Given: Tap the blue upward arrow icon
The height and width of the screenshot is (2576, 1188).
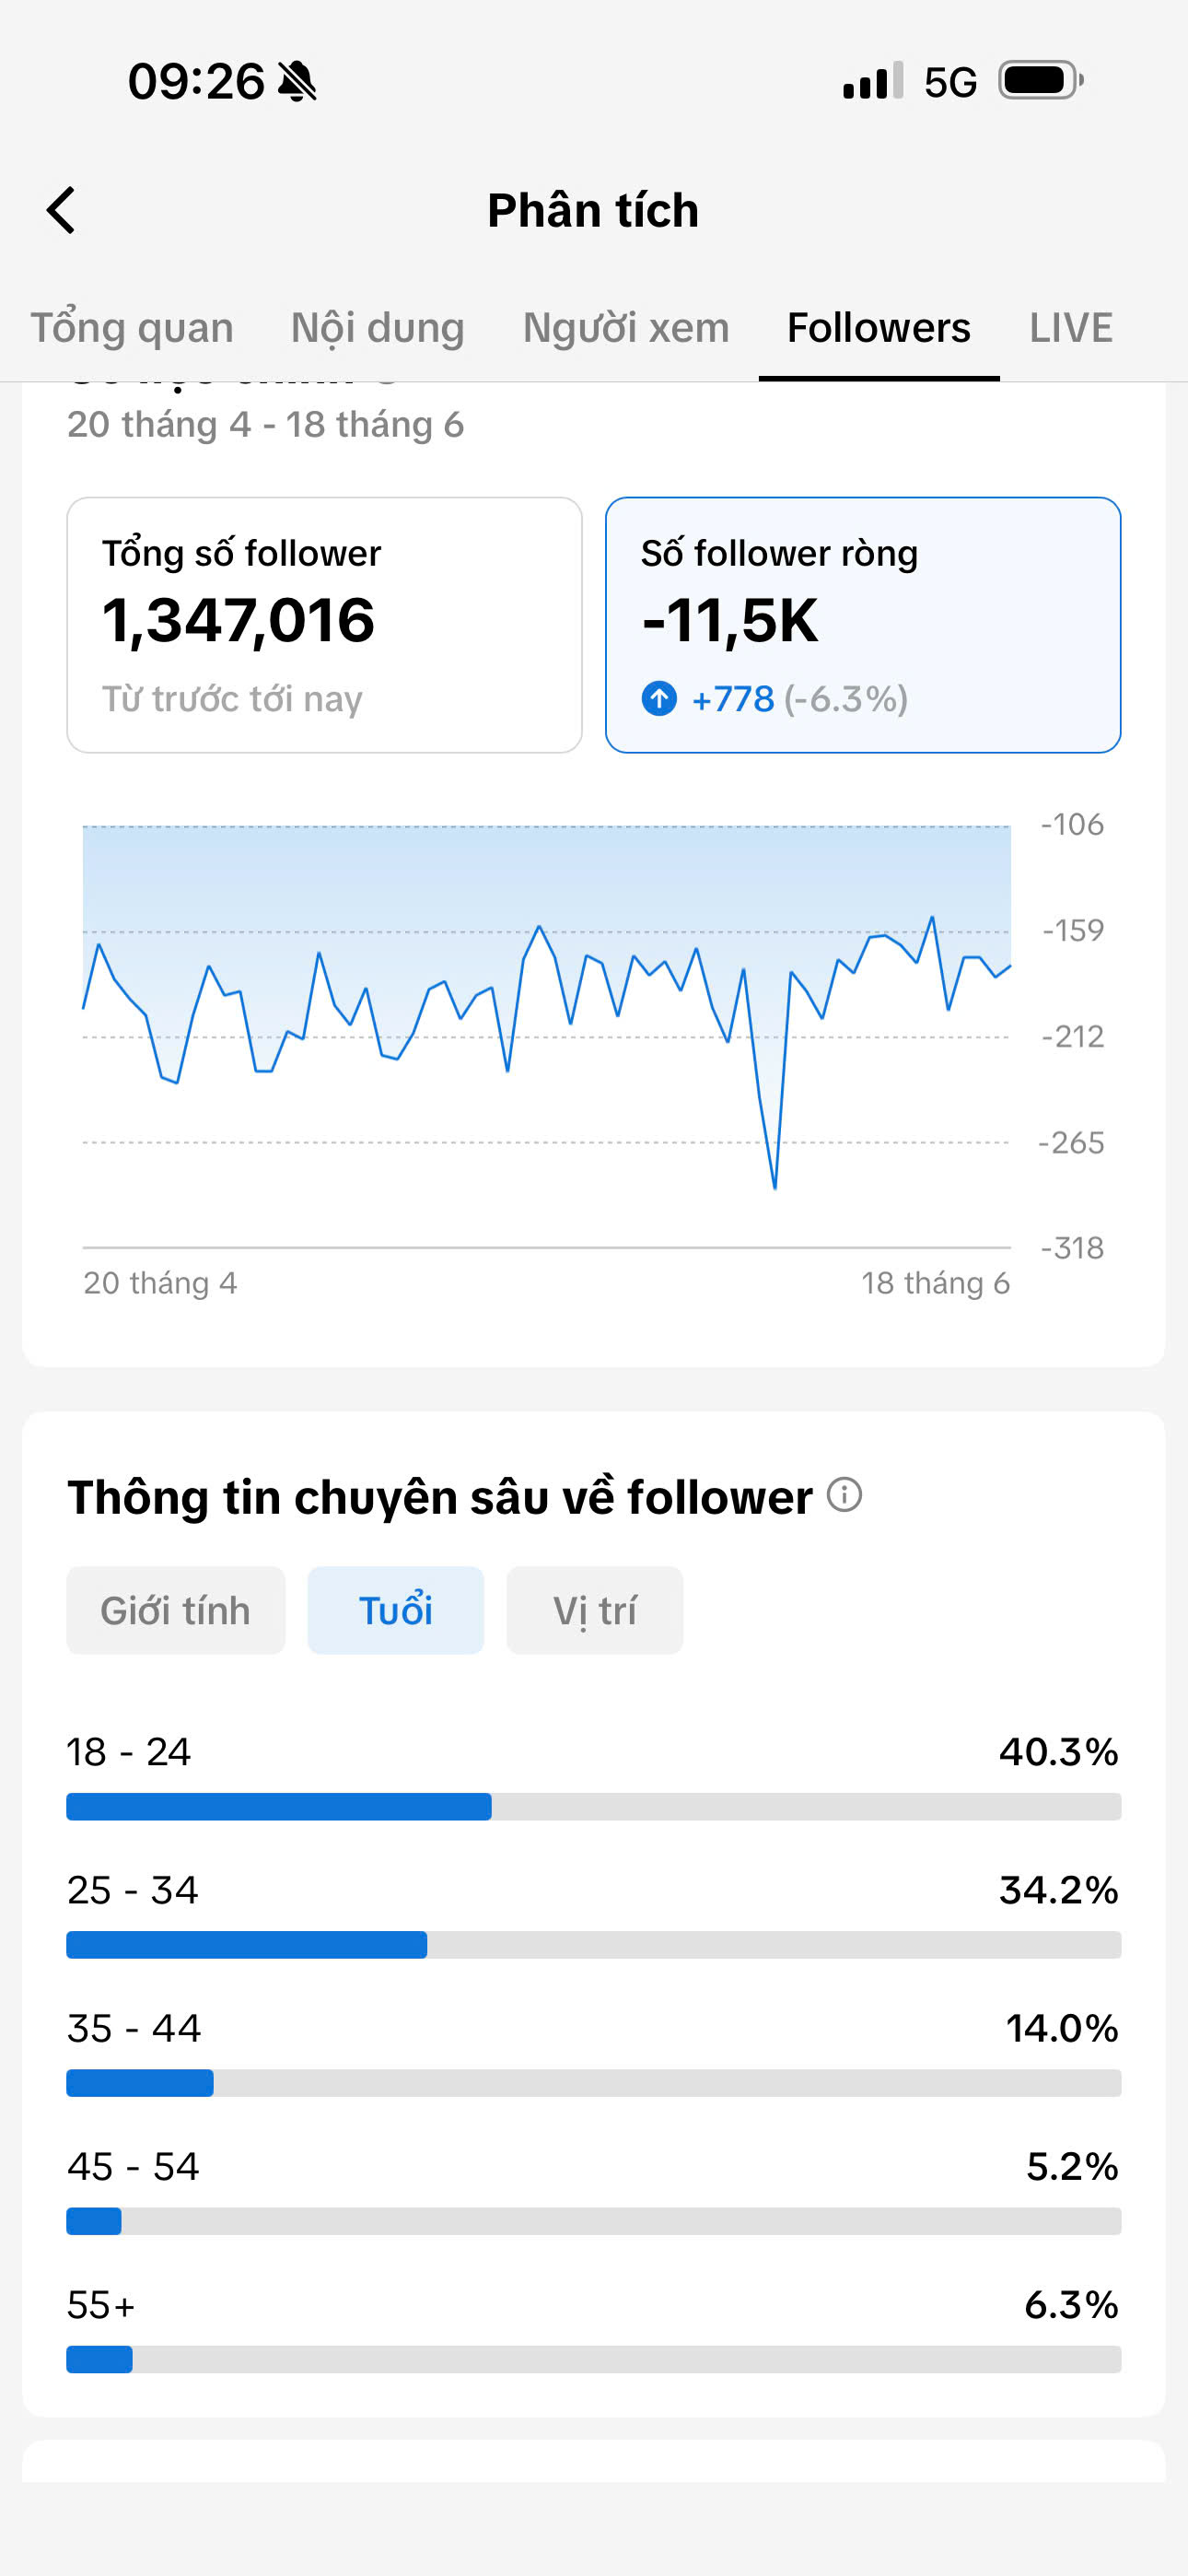Looking at the screenshot, I should pyautogui.click(x=659, y=698).
